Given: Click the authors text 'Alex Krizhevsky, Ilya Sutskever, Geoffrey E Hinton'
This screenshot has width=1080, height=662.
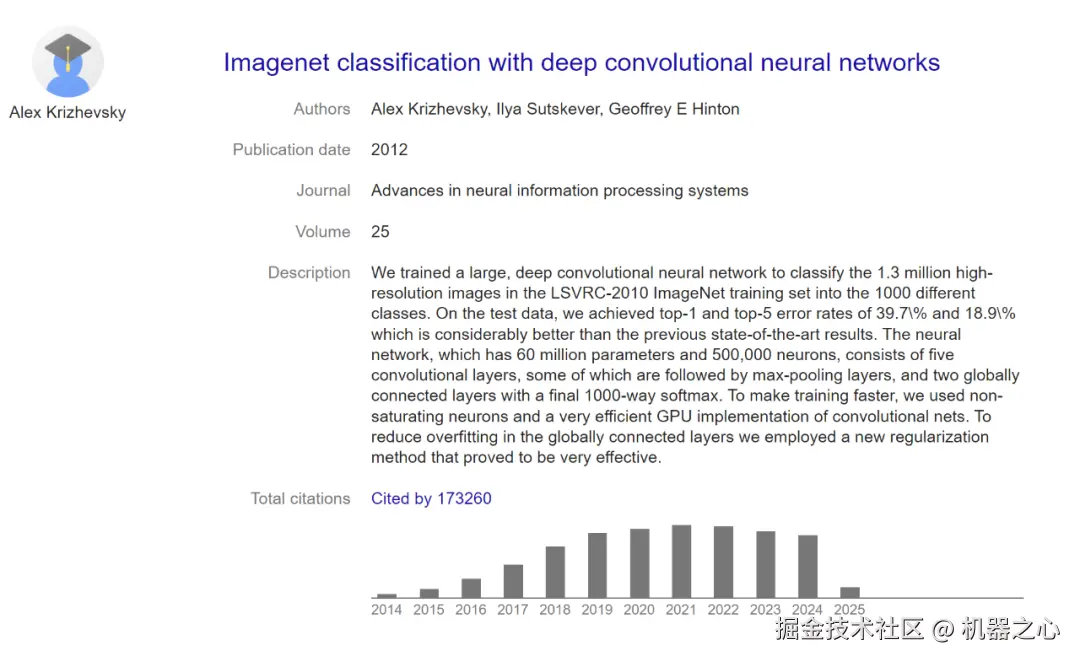Looking at the screenshot, I should [555, 109].
